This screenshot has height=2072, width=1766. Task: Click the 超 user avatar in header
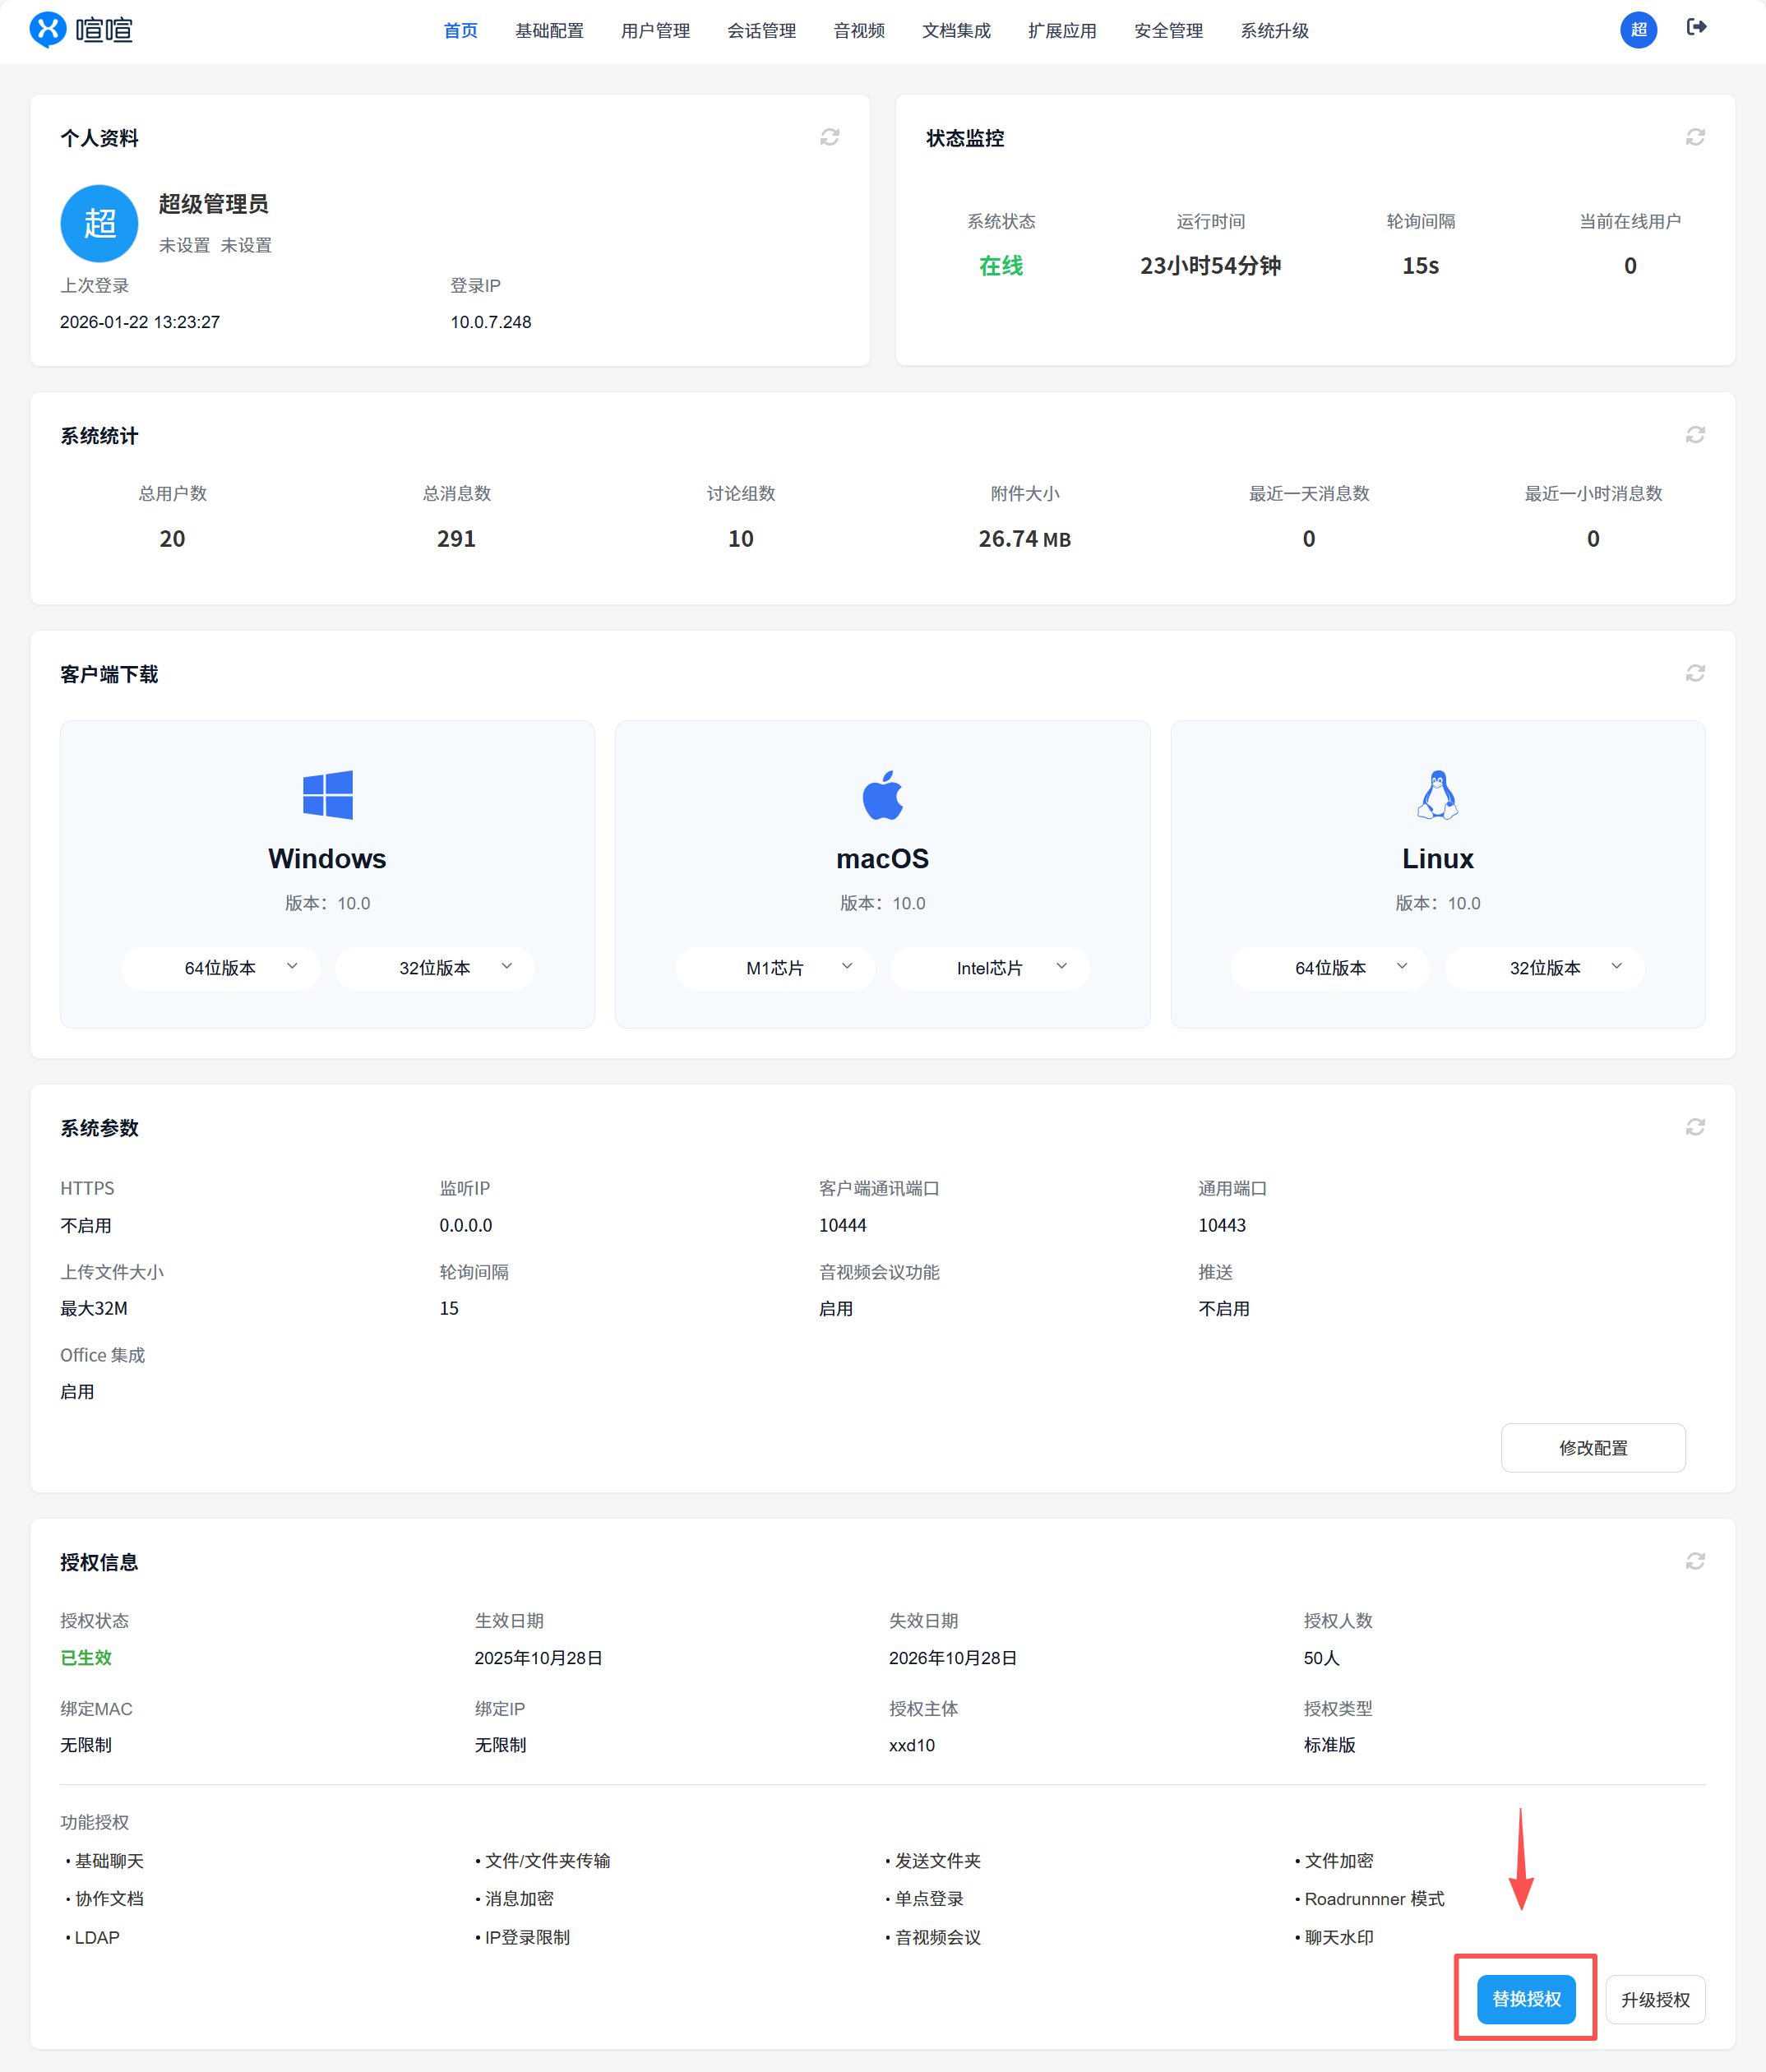click(x=1638, y=30)
